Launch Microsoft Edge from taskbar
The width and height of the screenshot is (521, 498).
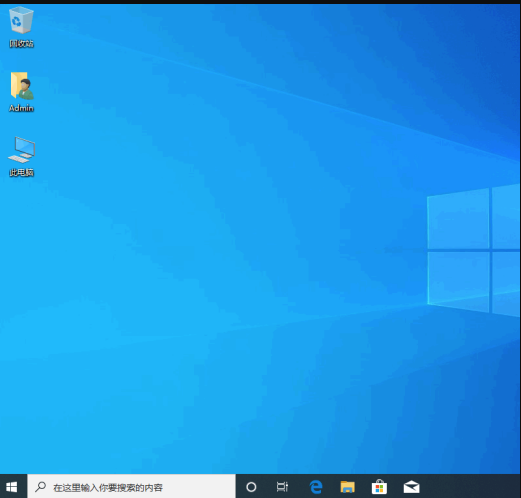(315, 487)
